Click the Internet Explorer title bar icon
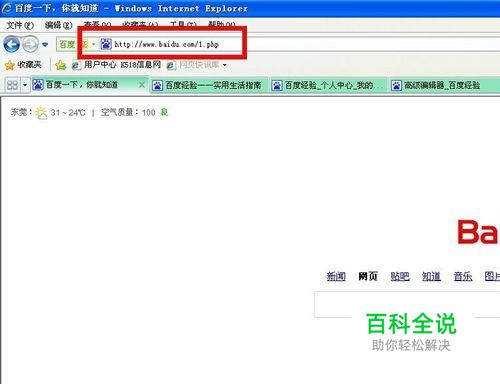 tap(7, 8)
